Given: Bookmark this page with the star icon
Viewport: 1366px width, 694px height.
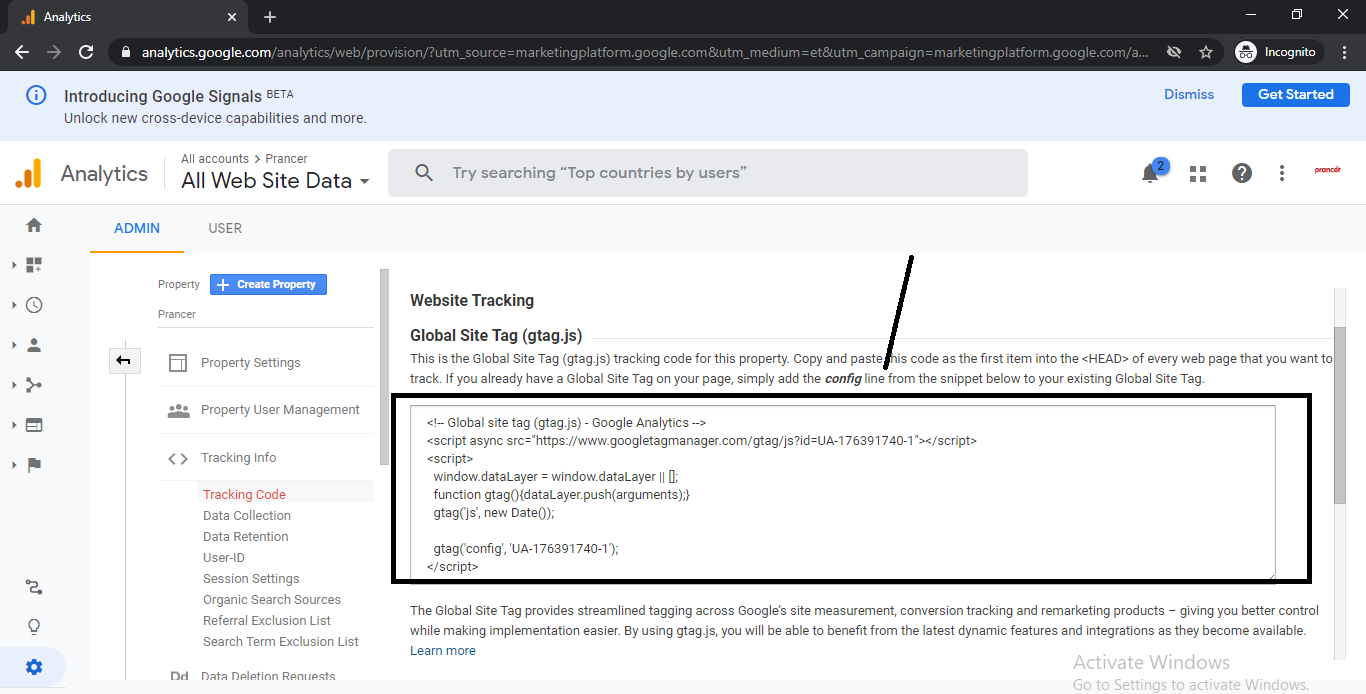Looking at the screenshot, I should pos(1206,52).
